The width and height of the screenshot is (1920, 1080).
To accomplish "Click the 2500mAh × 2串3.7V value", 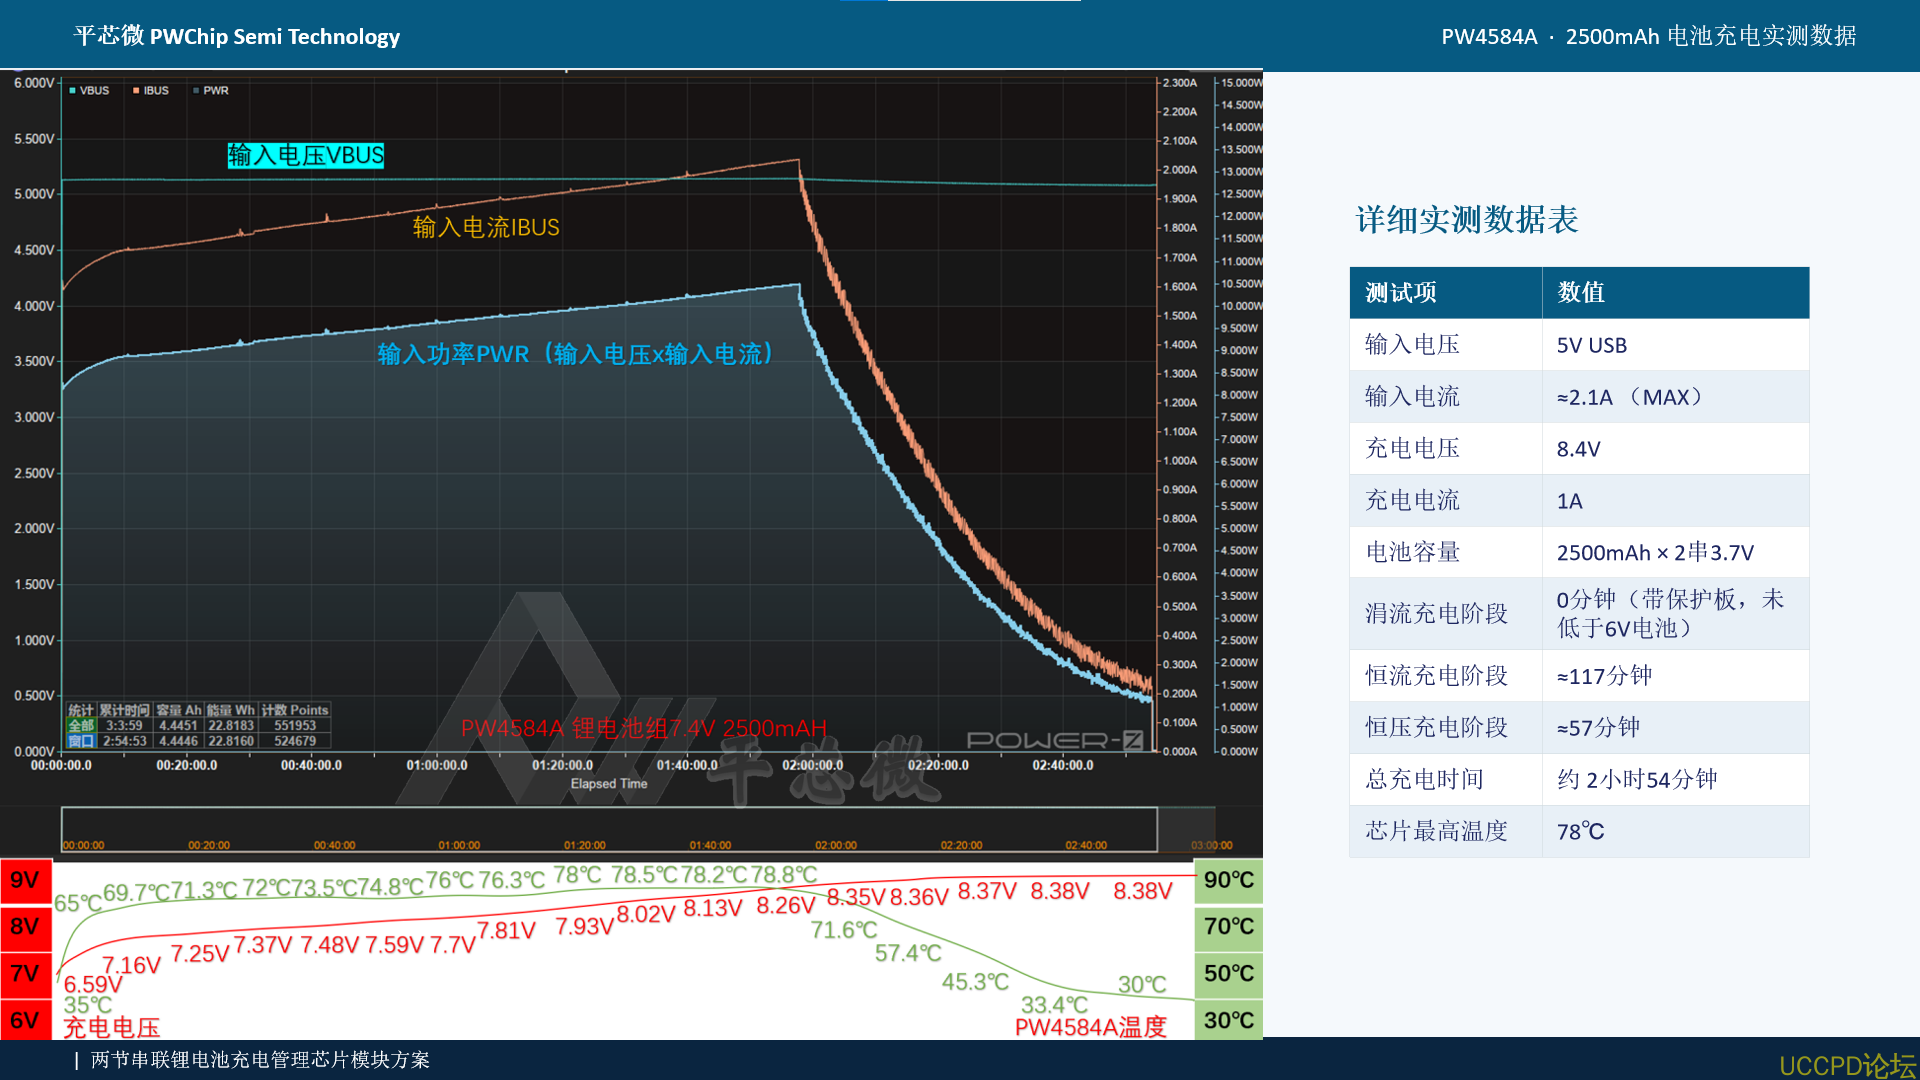I will tap(1655, 553).
